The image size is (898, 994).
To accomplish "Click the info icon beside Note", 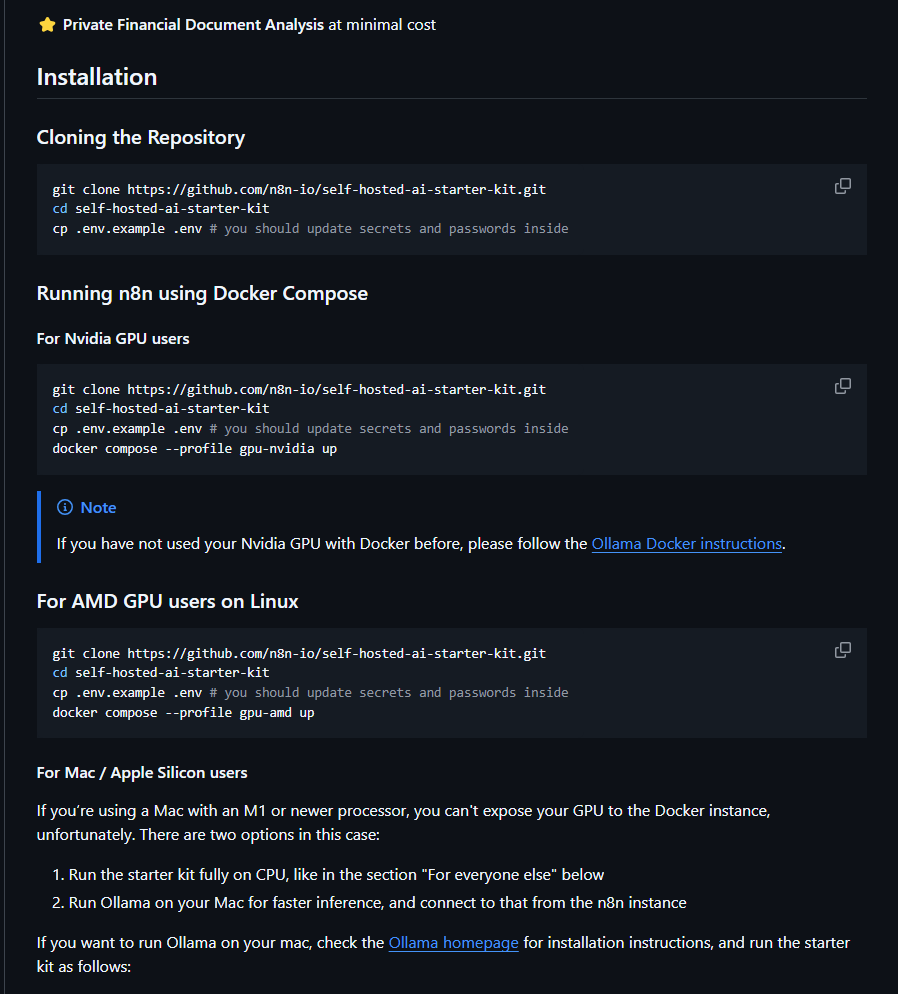I will [65, 508].
